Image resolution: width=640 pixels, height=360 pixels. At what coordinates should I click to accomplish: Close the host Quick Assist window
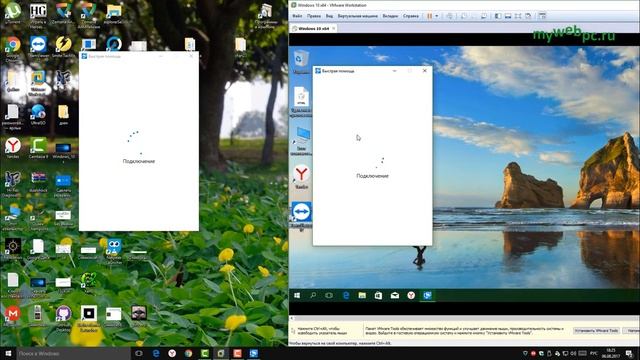(x=191, y=56)
